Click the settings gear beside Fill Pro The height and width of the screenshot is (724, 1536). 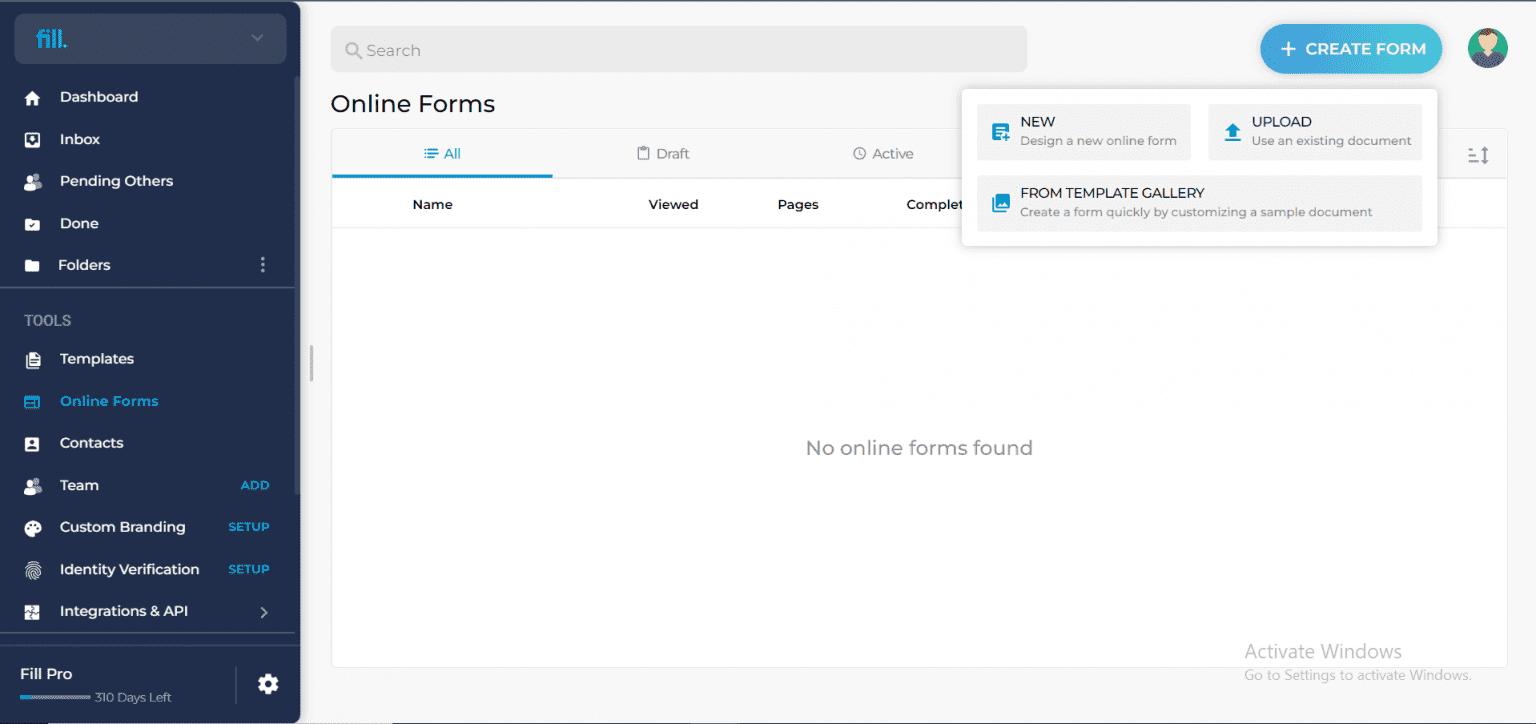(267, 684)
